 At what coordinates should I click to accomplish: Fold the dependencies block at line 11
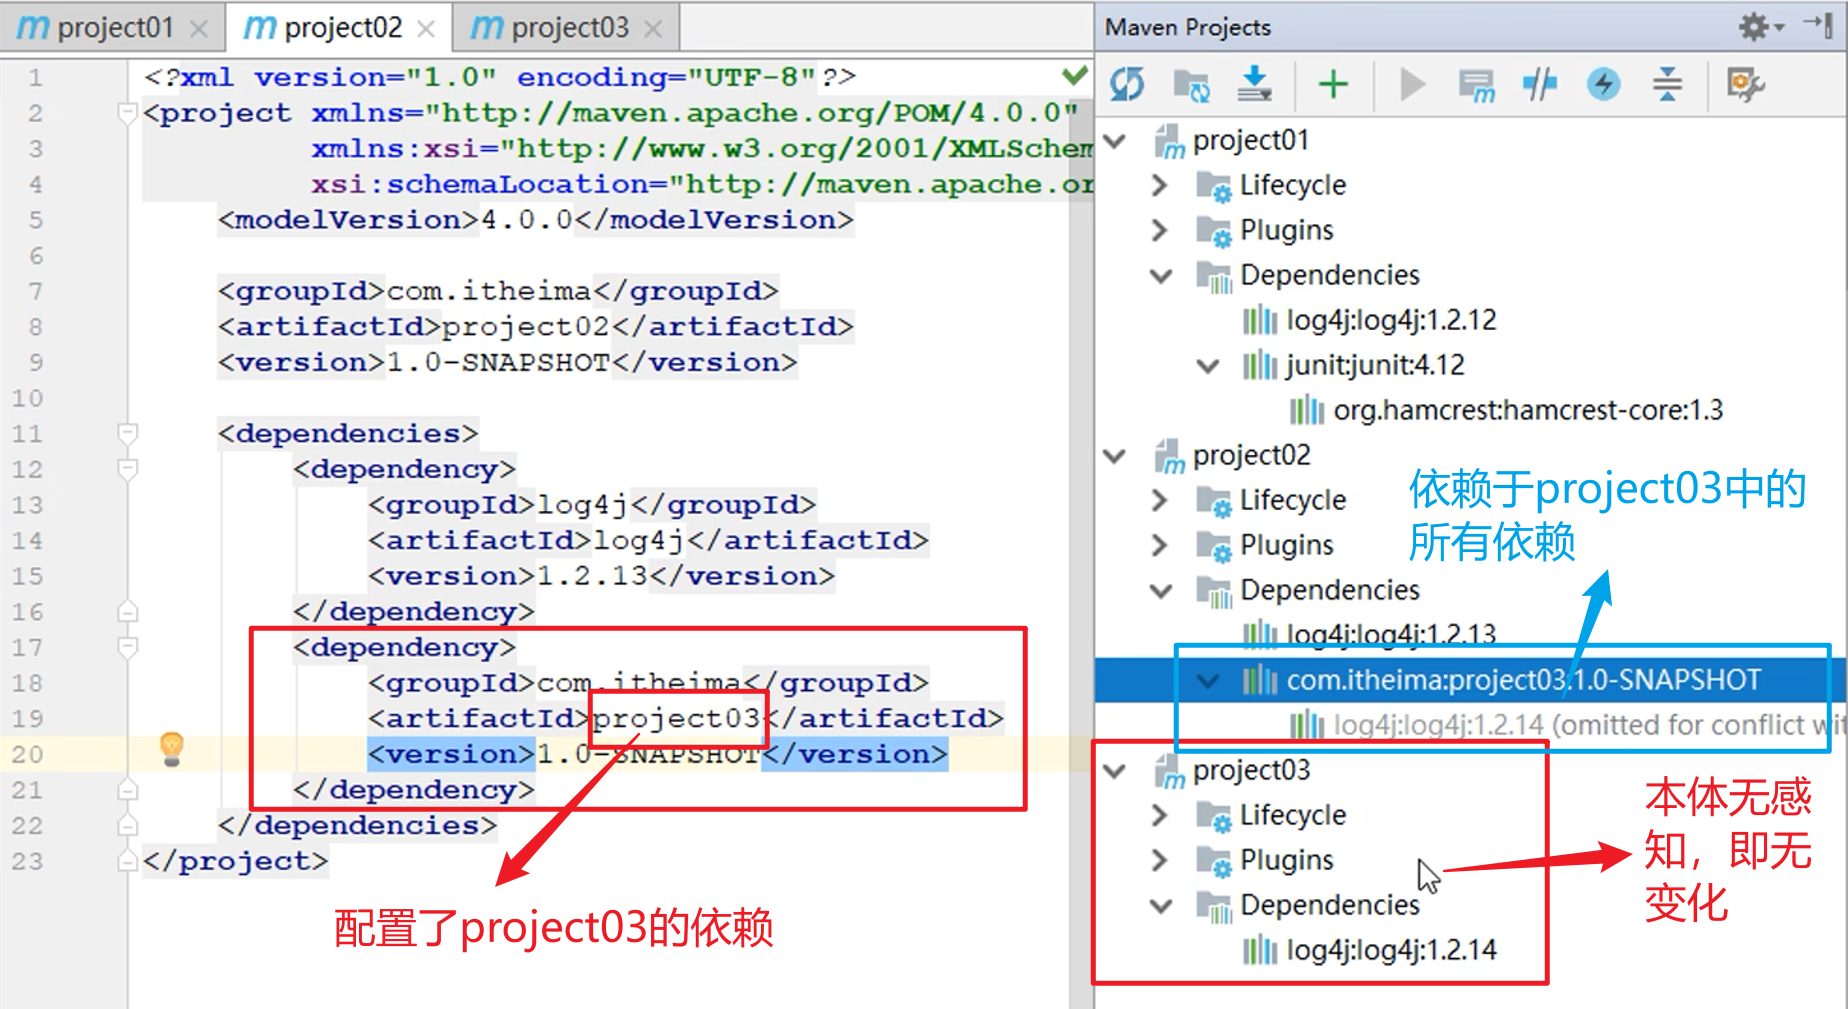pyautogui.click(x=127, y=433)
